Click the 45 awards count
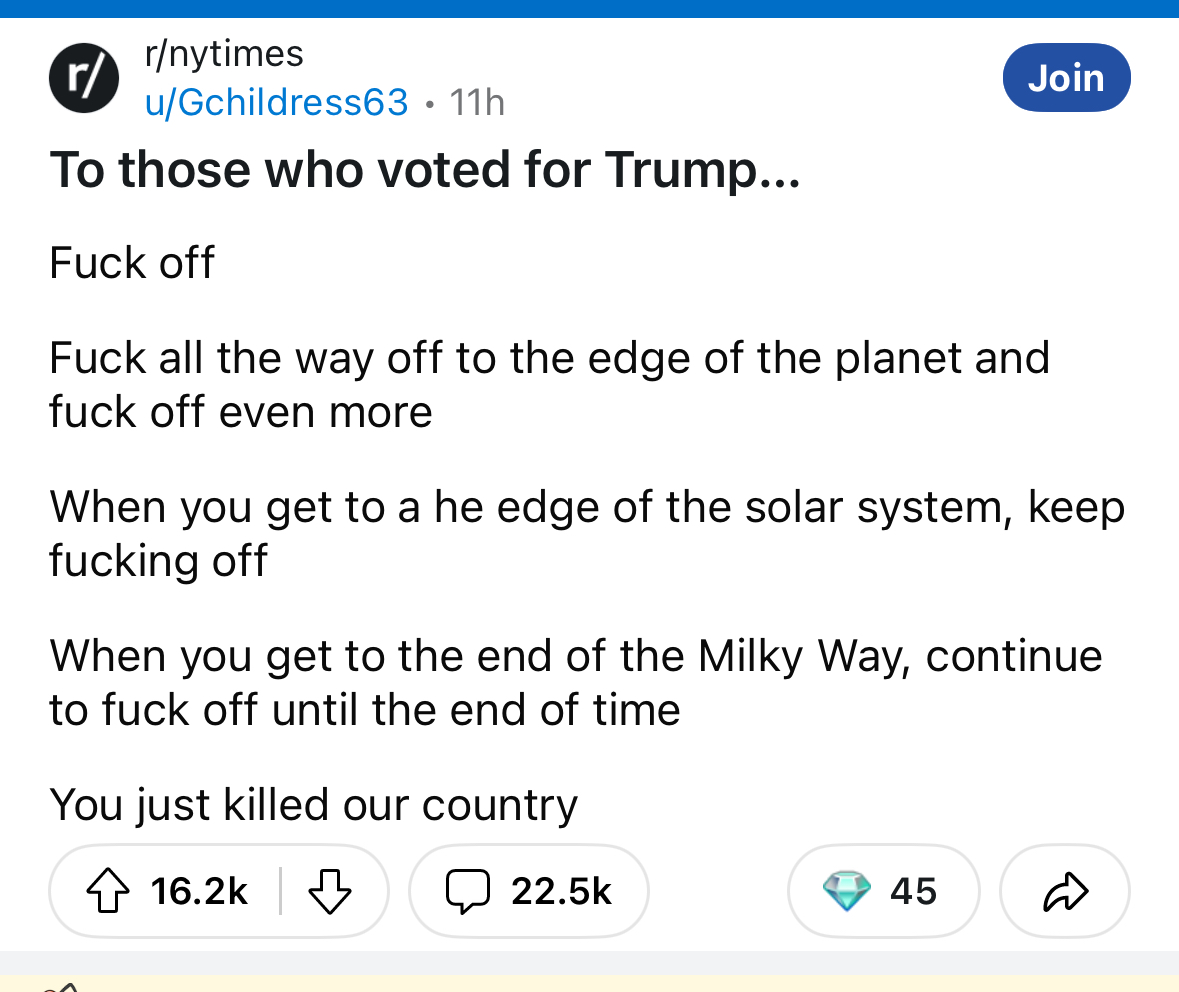This screenshot has width=1179, height=992. (913, 891)
